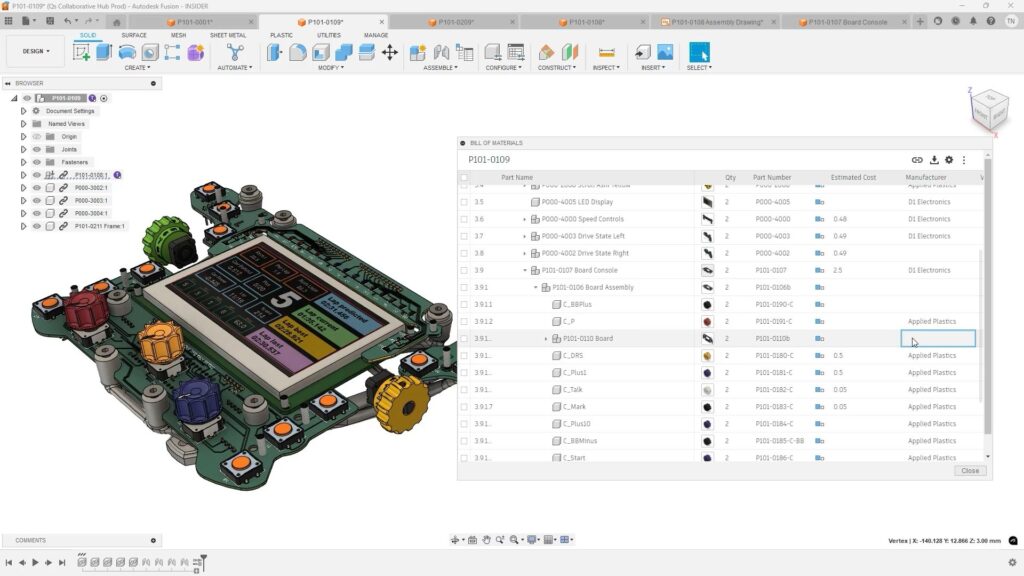Select the Extrude tool in Create

pyautogui.click(x=104, y=52)
